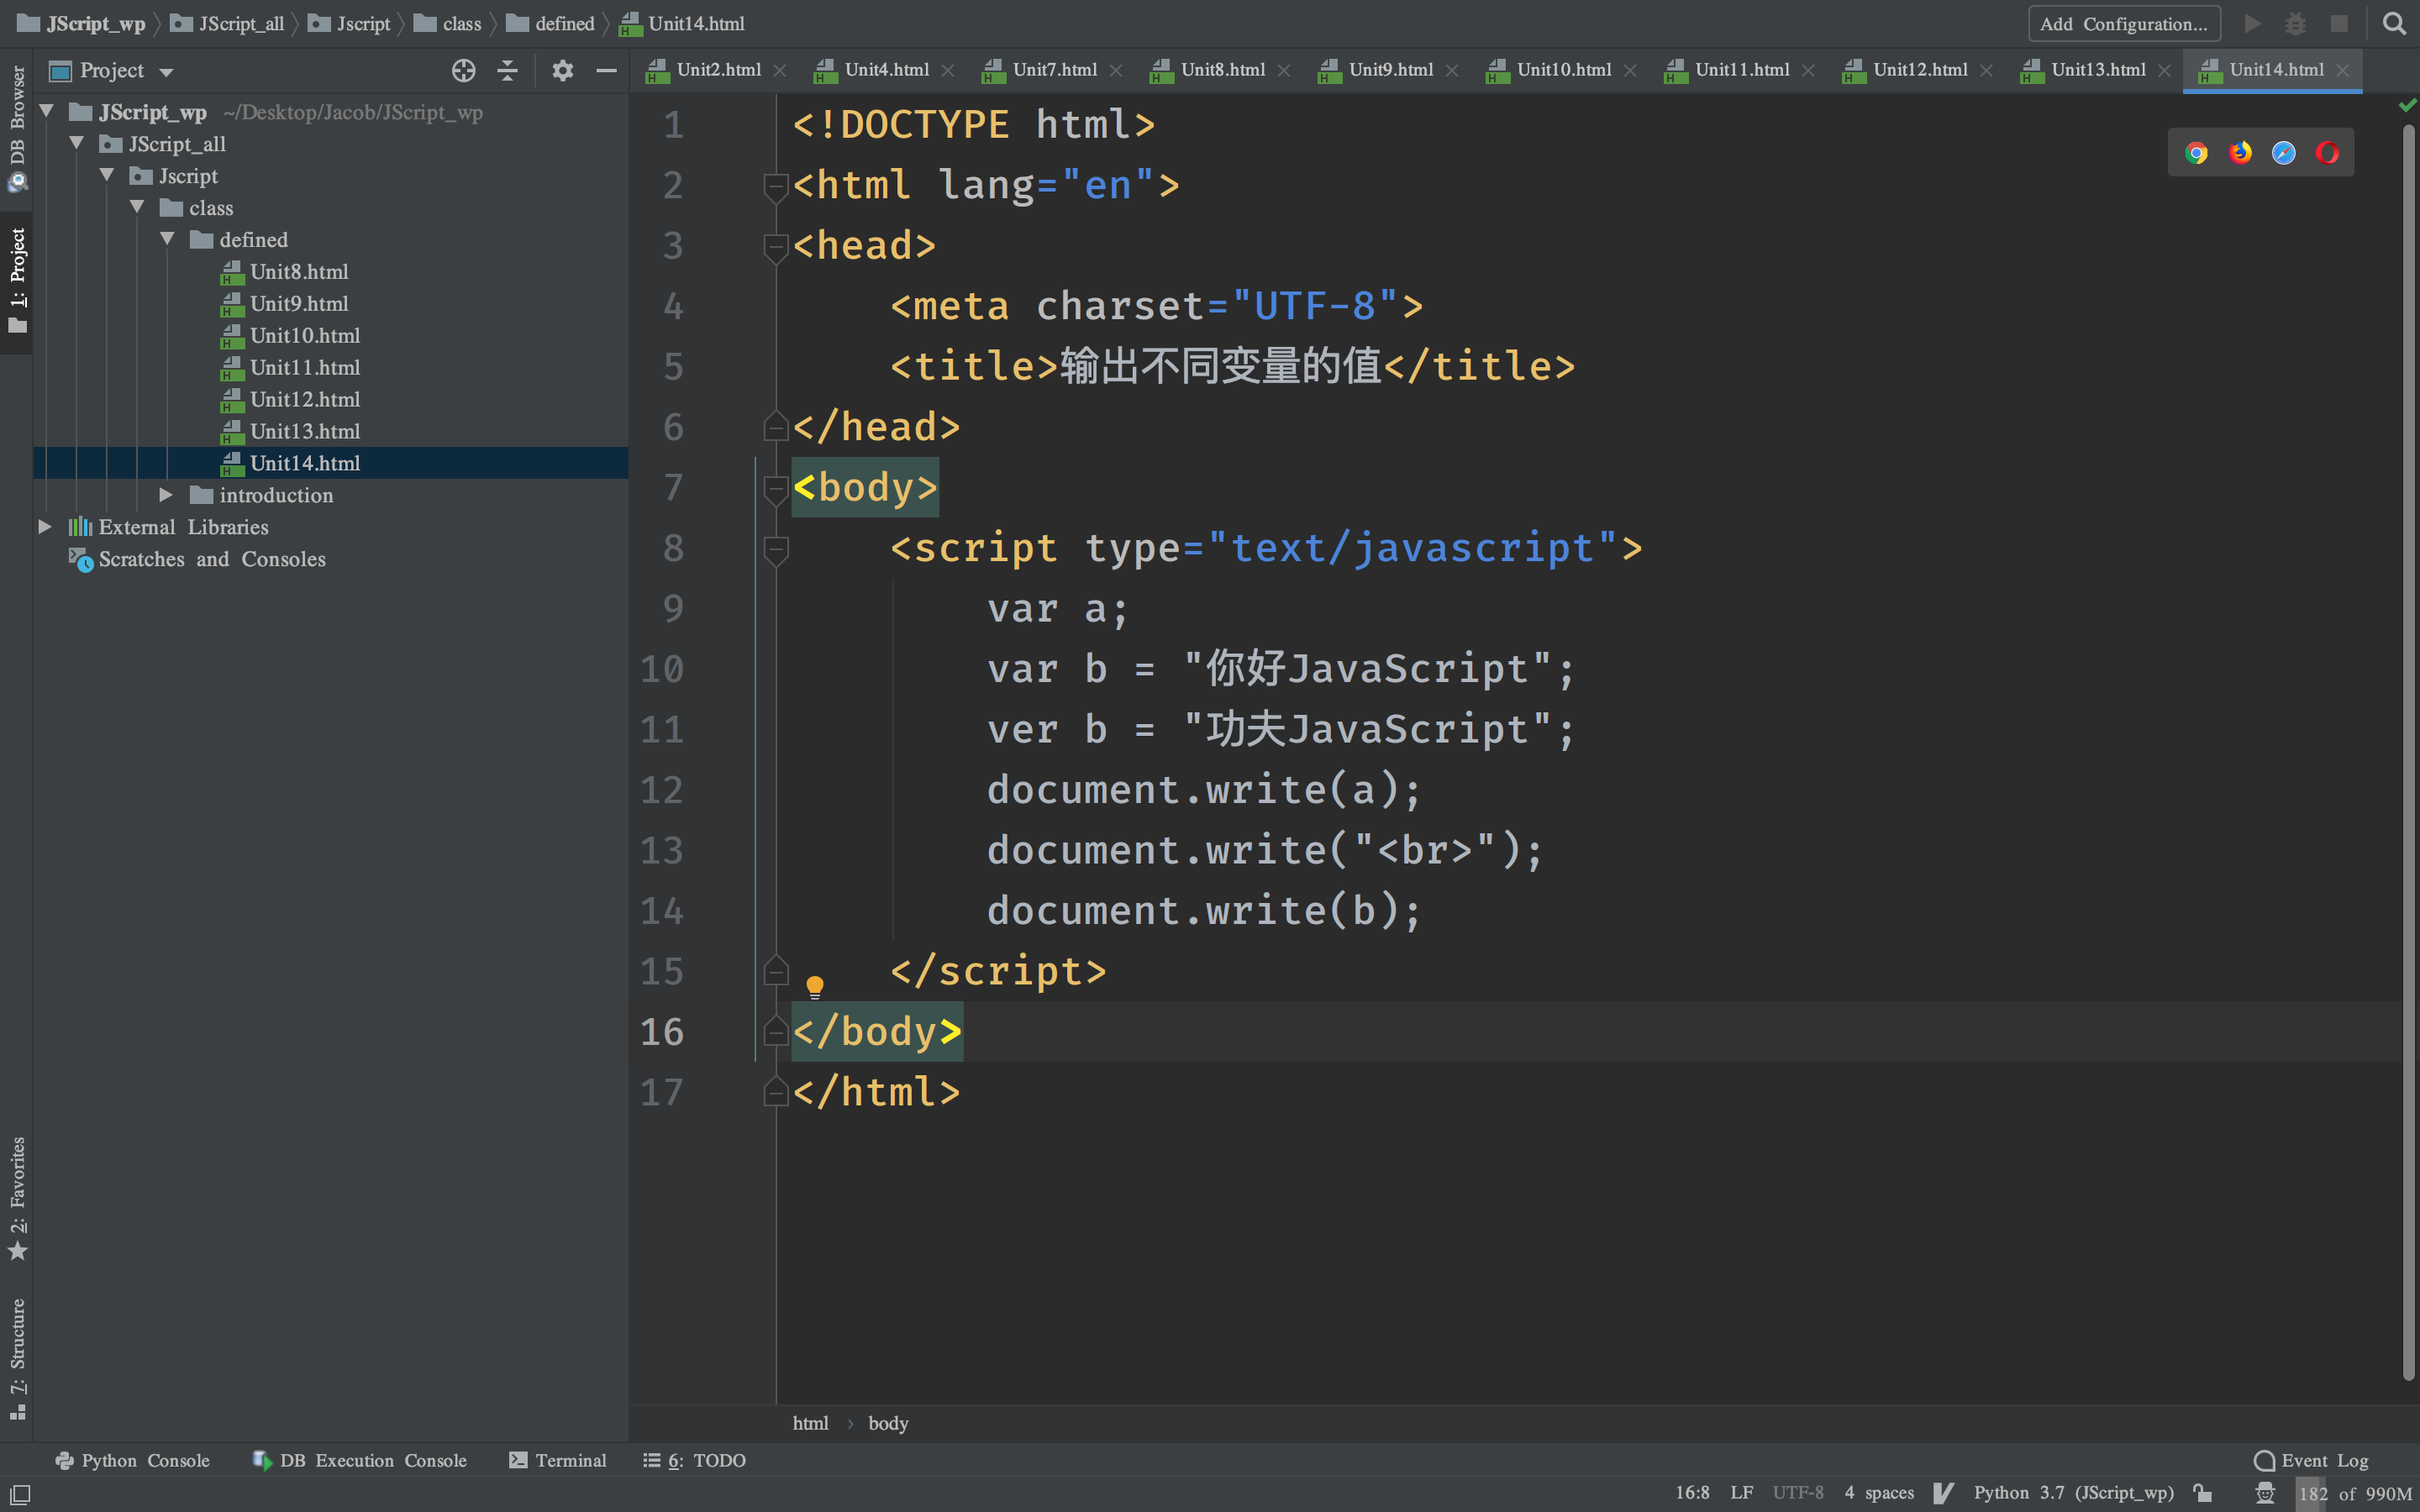Collapse all with the Project toolbar icon
The width and height of the screenshot is (2420, 1512).
point(508,70)
